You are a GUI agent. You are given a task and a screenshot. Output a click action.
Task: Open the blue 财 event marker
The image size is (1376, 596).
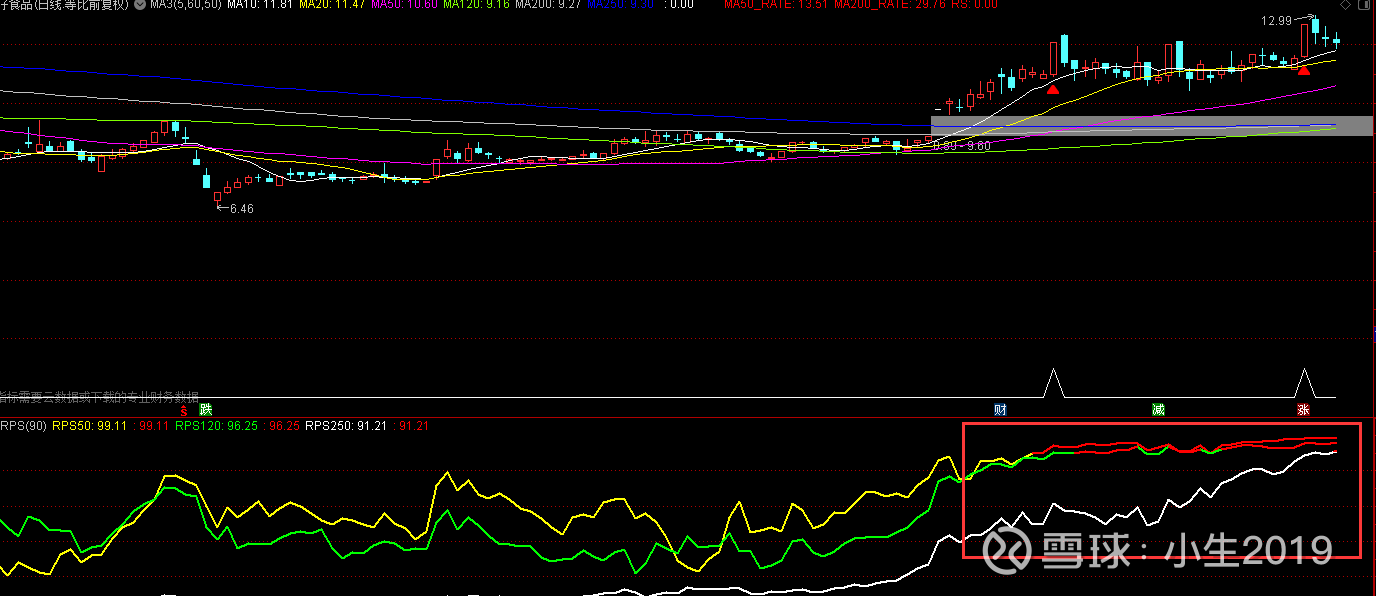point(1000,409)
